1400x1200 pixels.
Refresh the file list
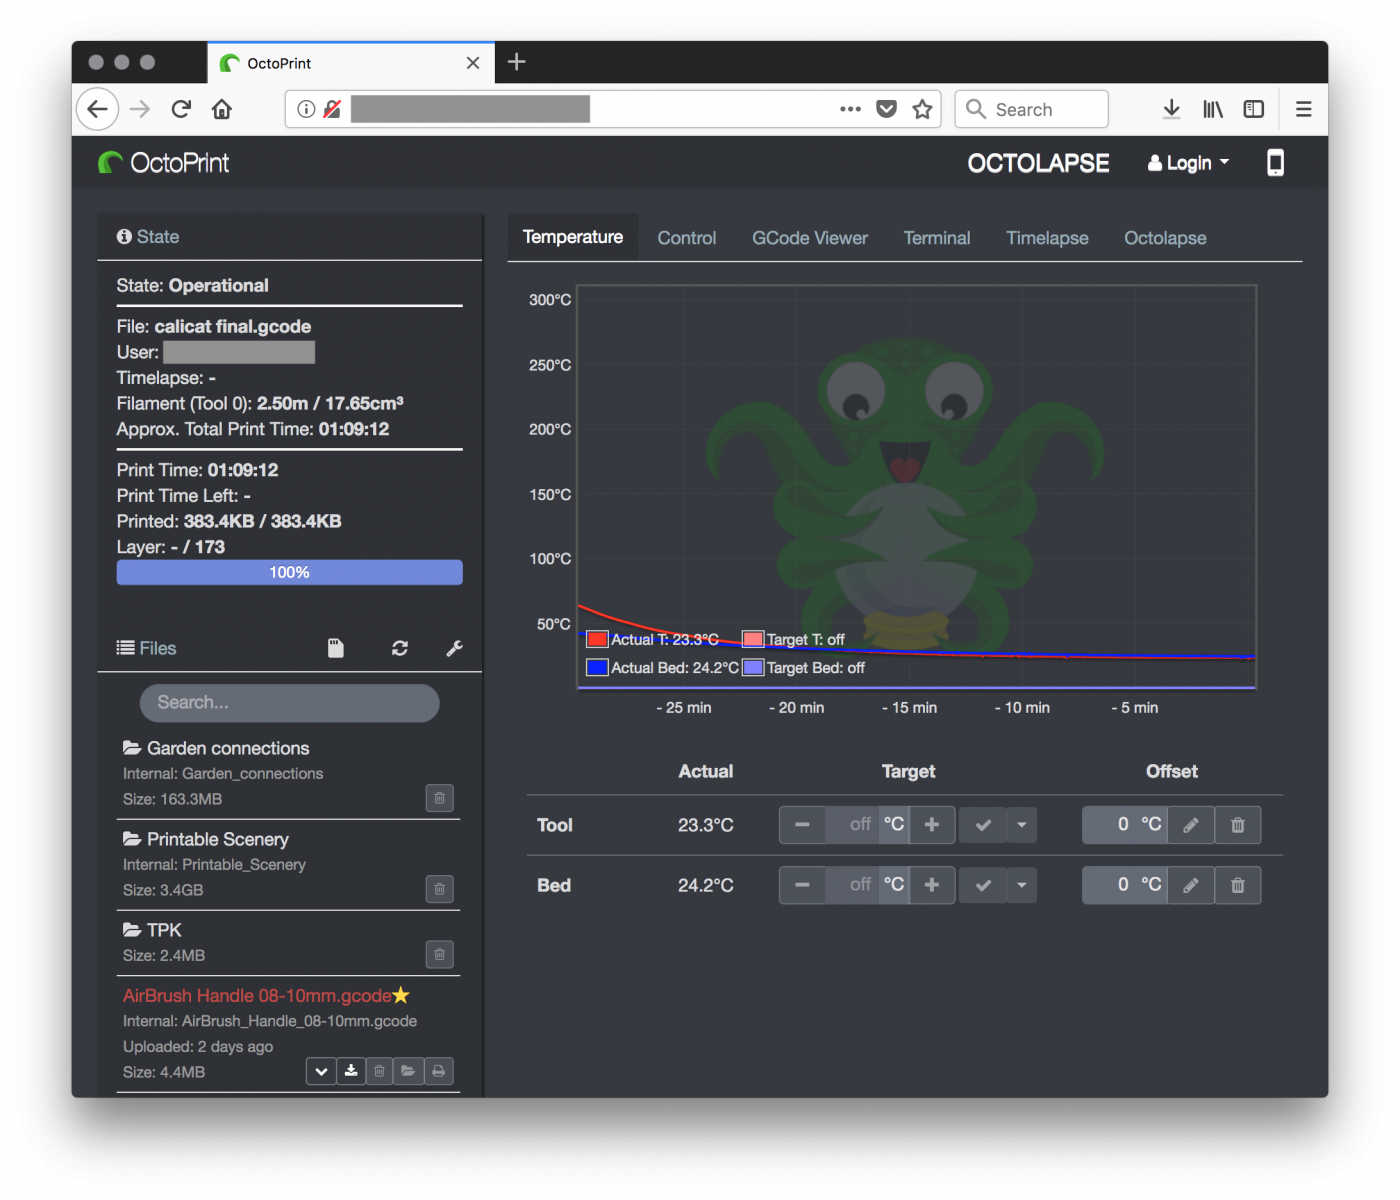click(x=400, y=648)
